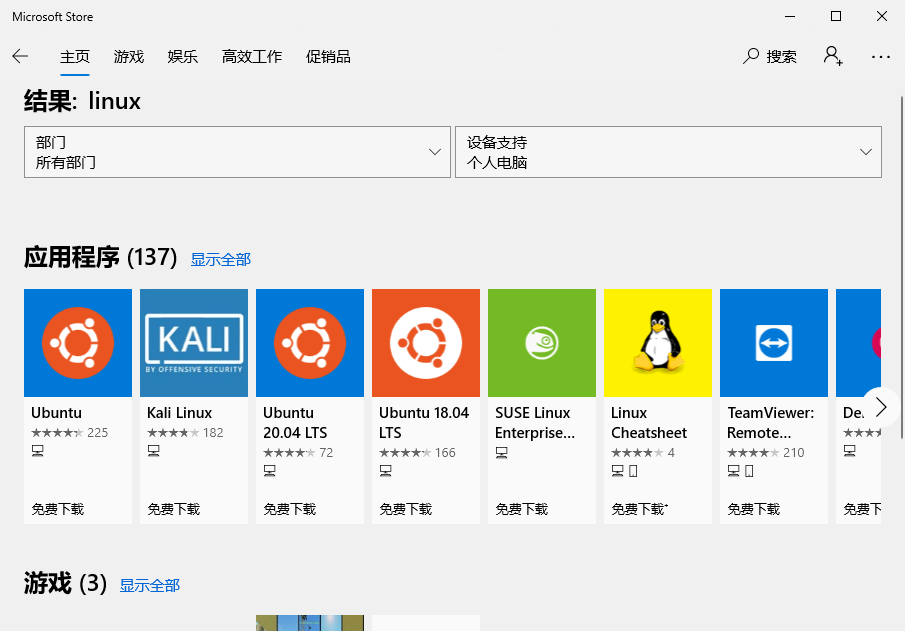Click 免费下载 under Linux Cheatsheet
Viewport: 905px width, 631px height.
639,509
